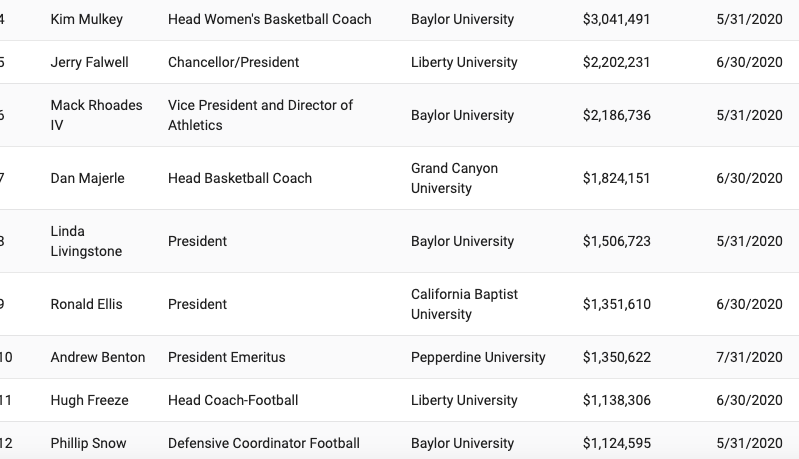Click Pepperdine University cell
The height and width of the screenshot is (459, 799).
tap(478, 357)
